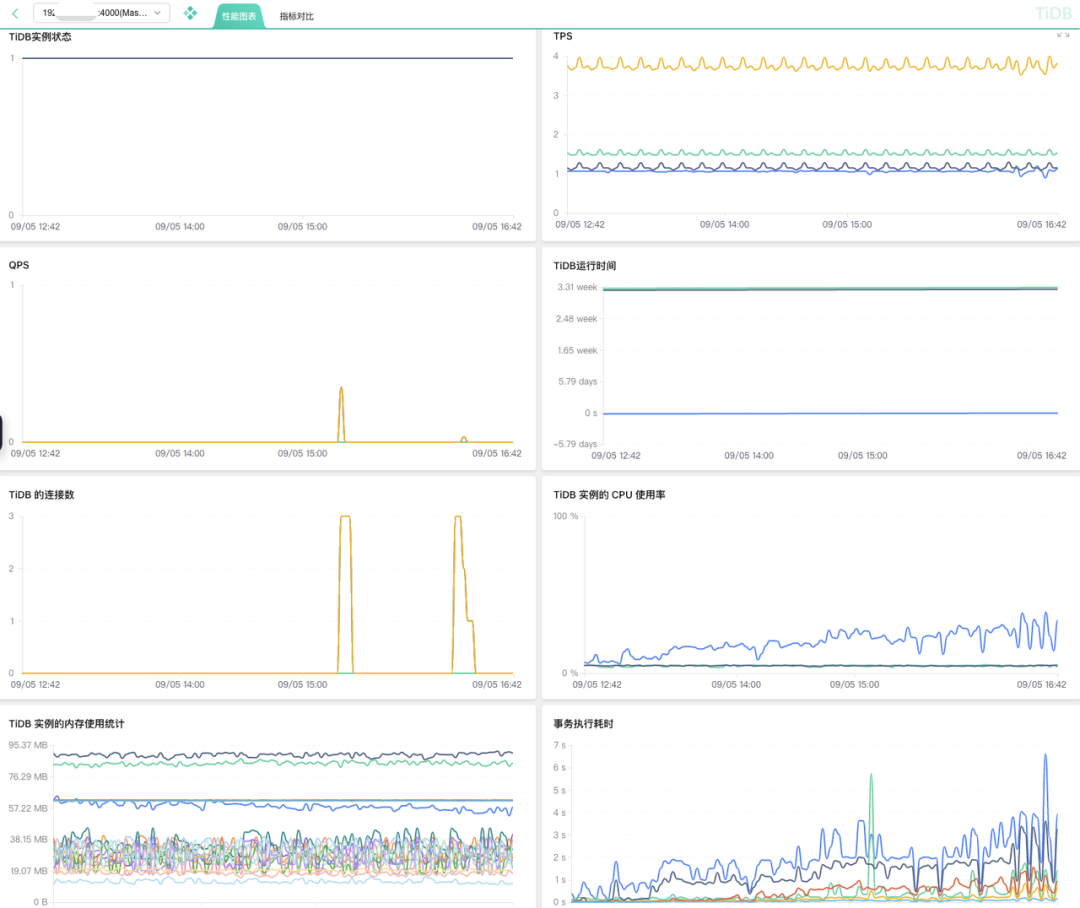
Task: Open the instance selector dropdown ending in :4000(Mas...
Action: pyautogui.click(x=101, y=12)
